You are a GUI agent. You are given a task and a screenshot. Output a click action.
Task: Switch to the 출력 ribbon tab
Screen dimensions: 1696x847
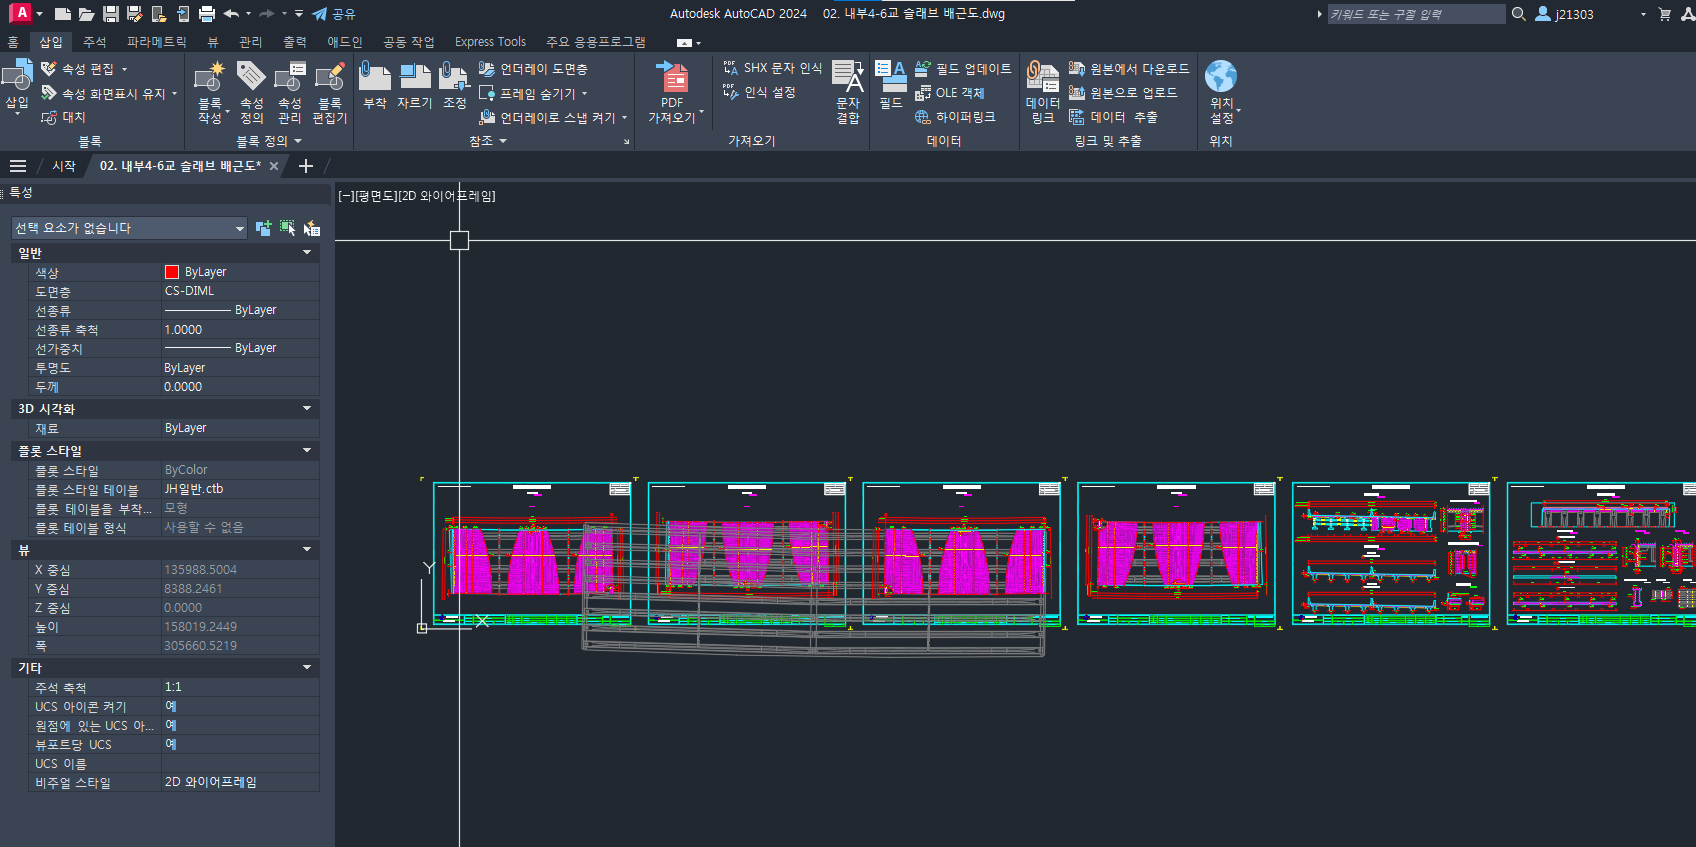click(x=294, y=42)
